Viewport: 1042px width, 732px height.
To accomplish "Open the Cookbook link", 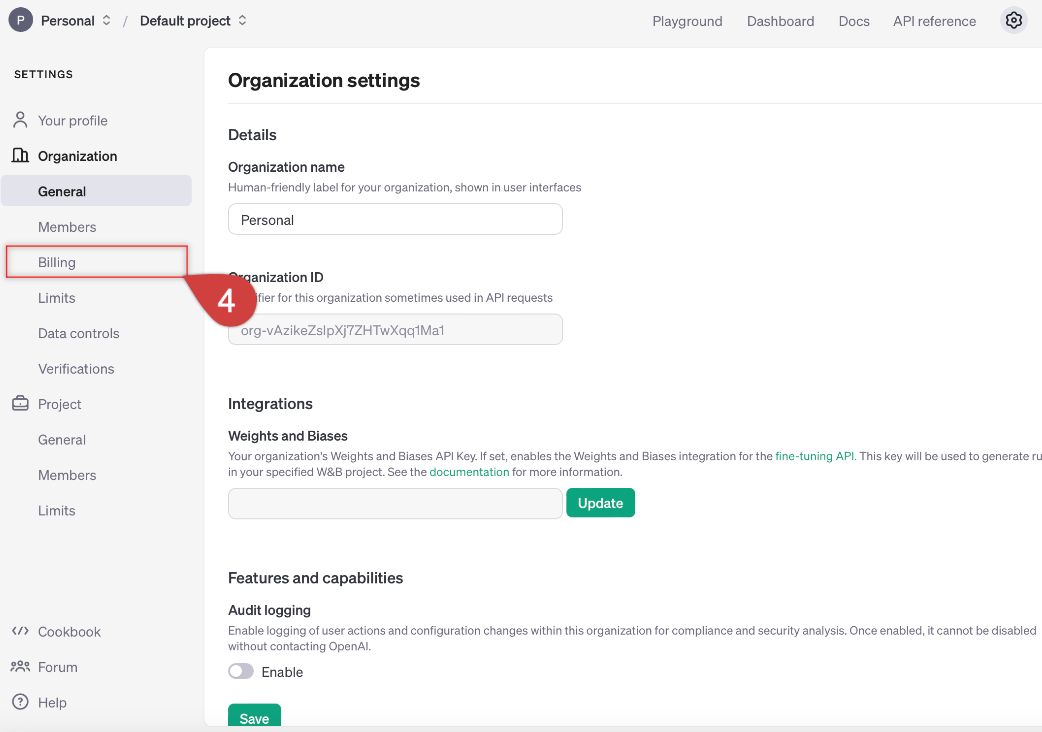I will pyautogui.click(x=69, y=632).
